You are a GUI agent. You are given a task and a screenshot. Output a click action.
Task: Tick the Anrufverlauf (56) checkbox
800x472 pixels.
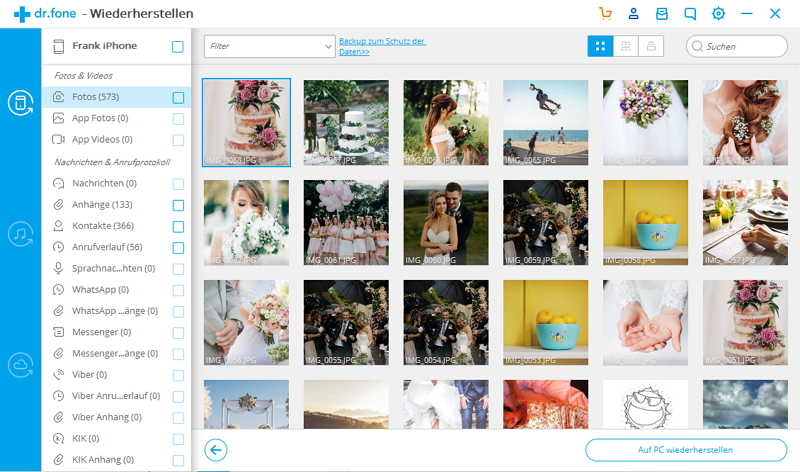(178, 248)
